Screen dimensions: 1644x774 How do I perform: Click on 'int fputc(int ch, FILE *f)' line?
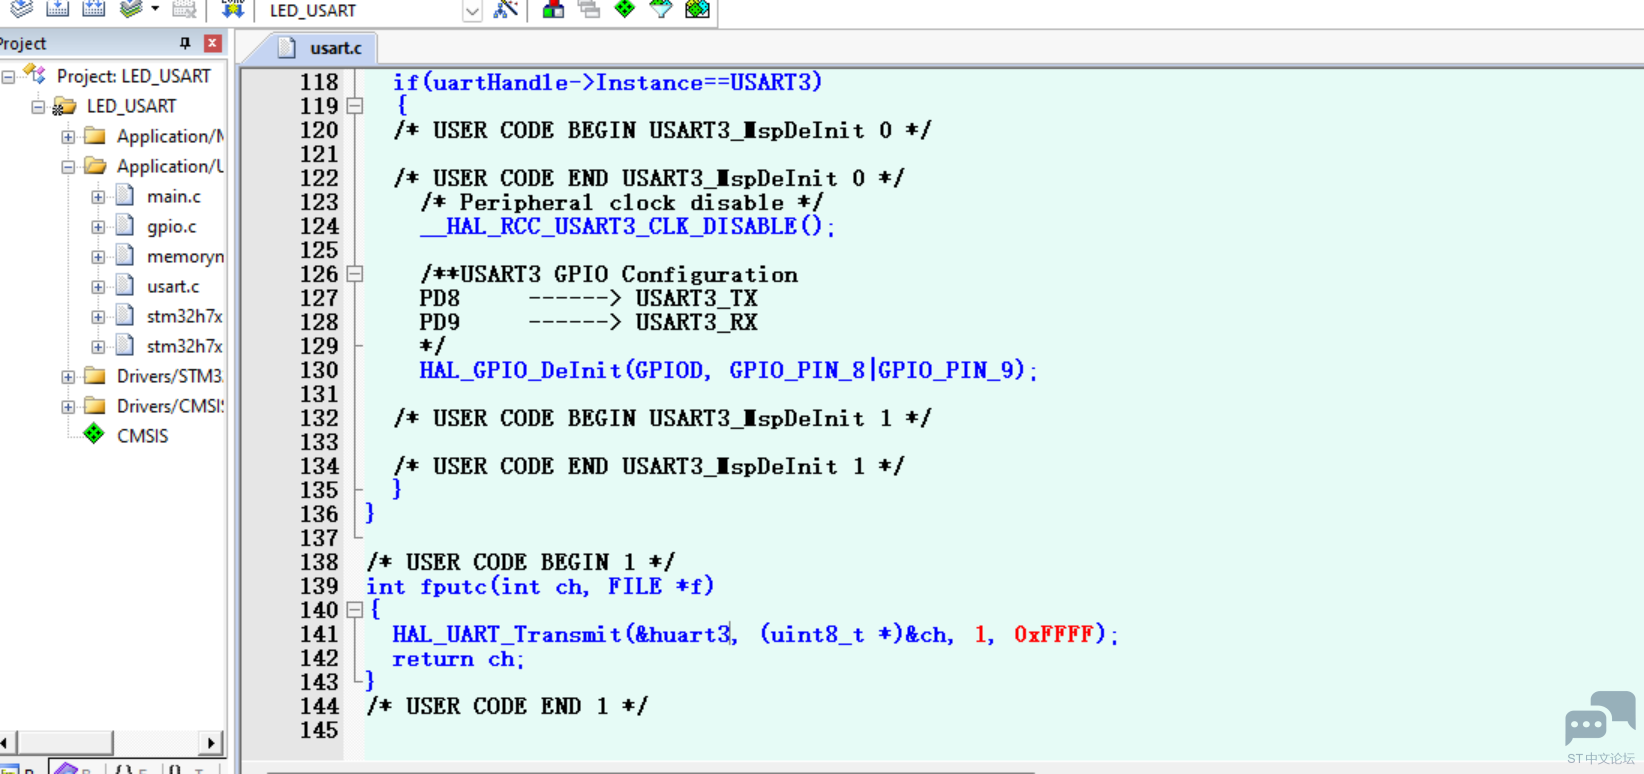tap(540, 586)
